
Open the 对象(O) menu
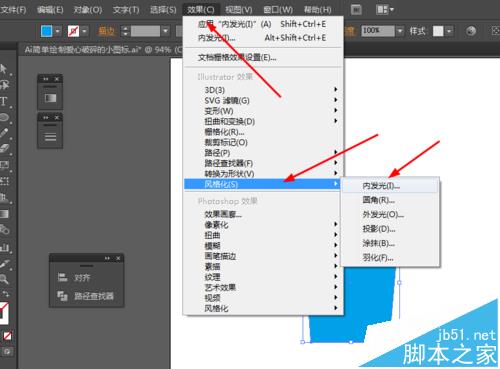[88, 10]
